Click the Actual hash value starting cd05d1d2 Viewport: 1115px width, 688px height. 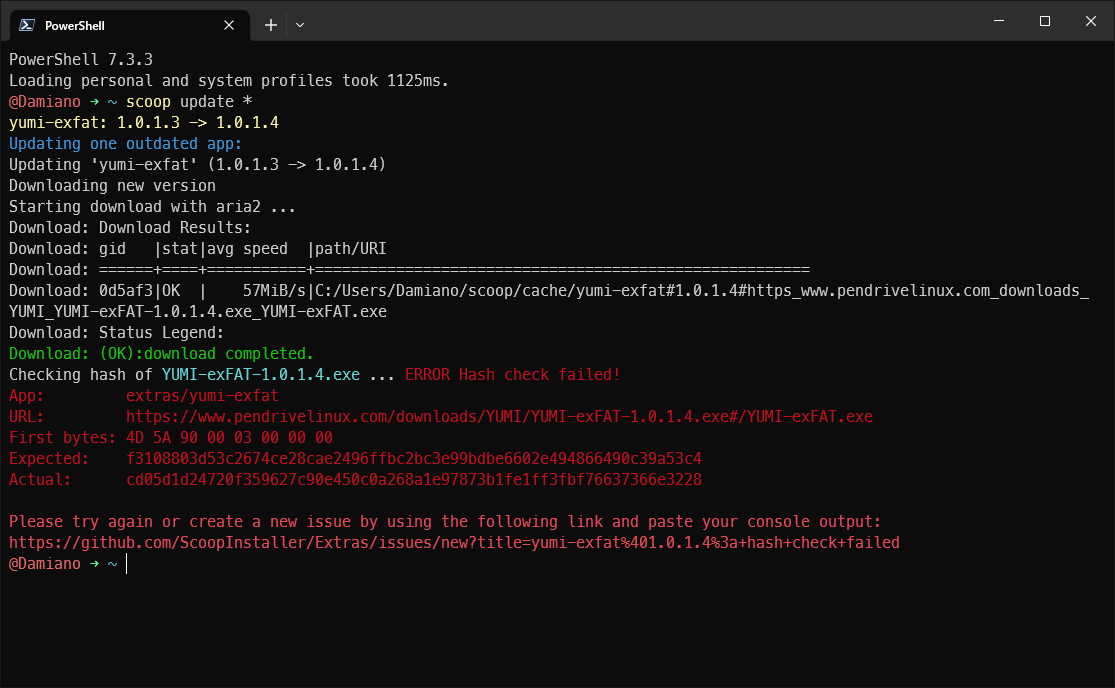pyautogui.click(x=414, y=479)
